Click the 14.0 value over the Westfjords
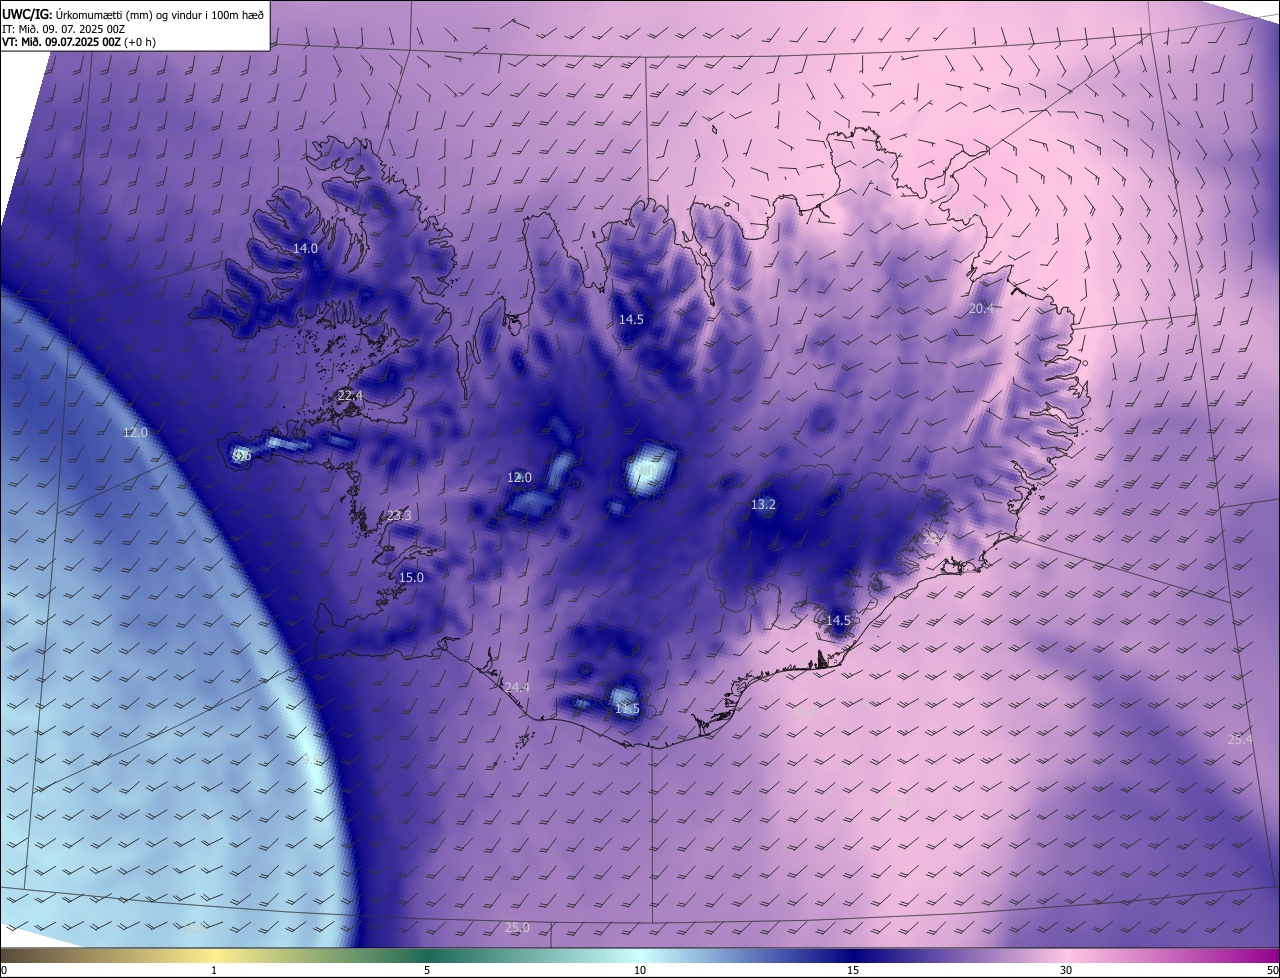Viewport: 1280px width, 978px height. (x=305, y=248)
